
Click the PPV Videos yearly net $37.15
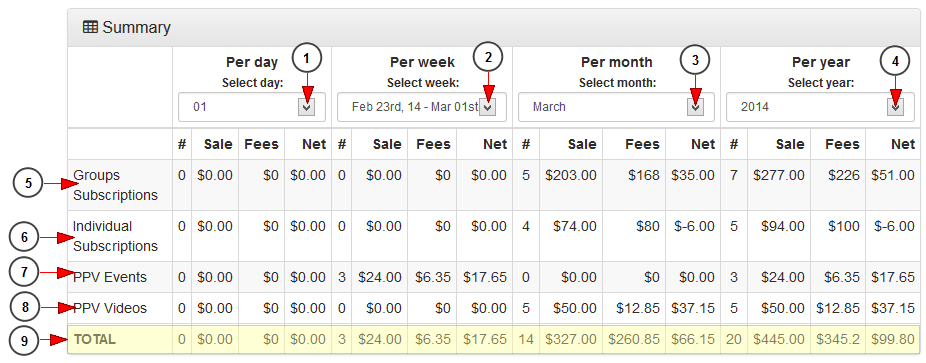893,308
